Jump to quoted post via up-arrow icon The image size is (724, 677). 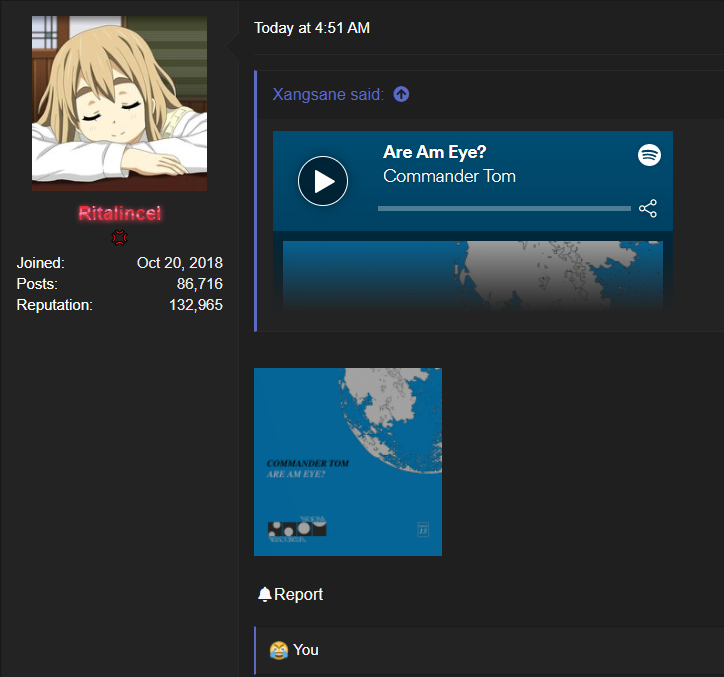(401, 94)
